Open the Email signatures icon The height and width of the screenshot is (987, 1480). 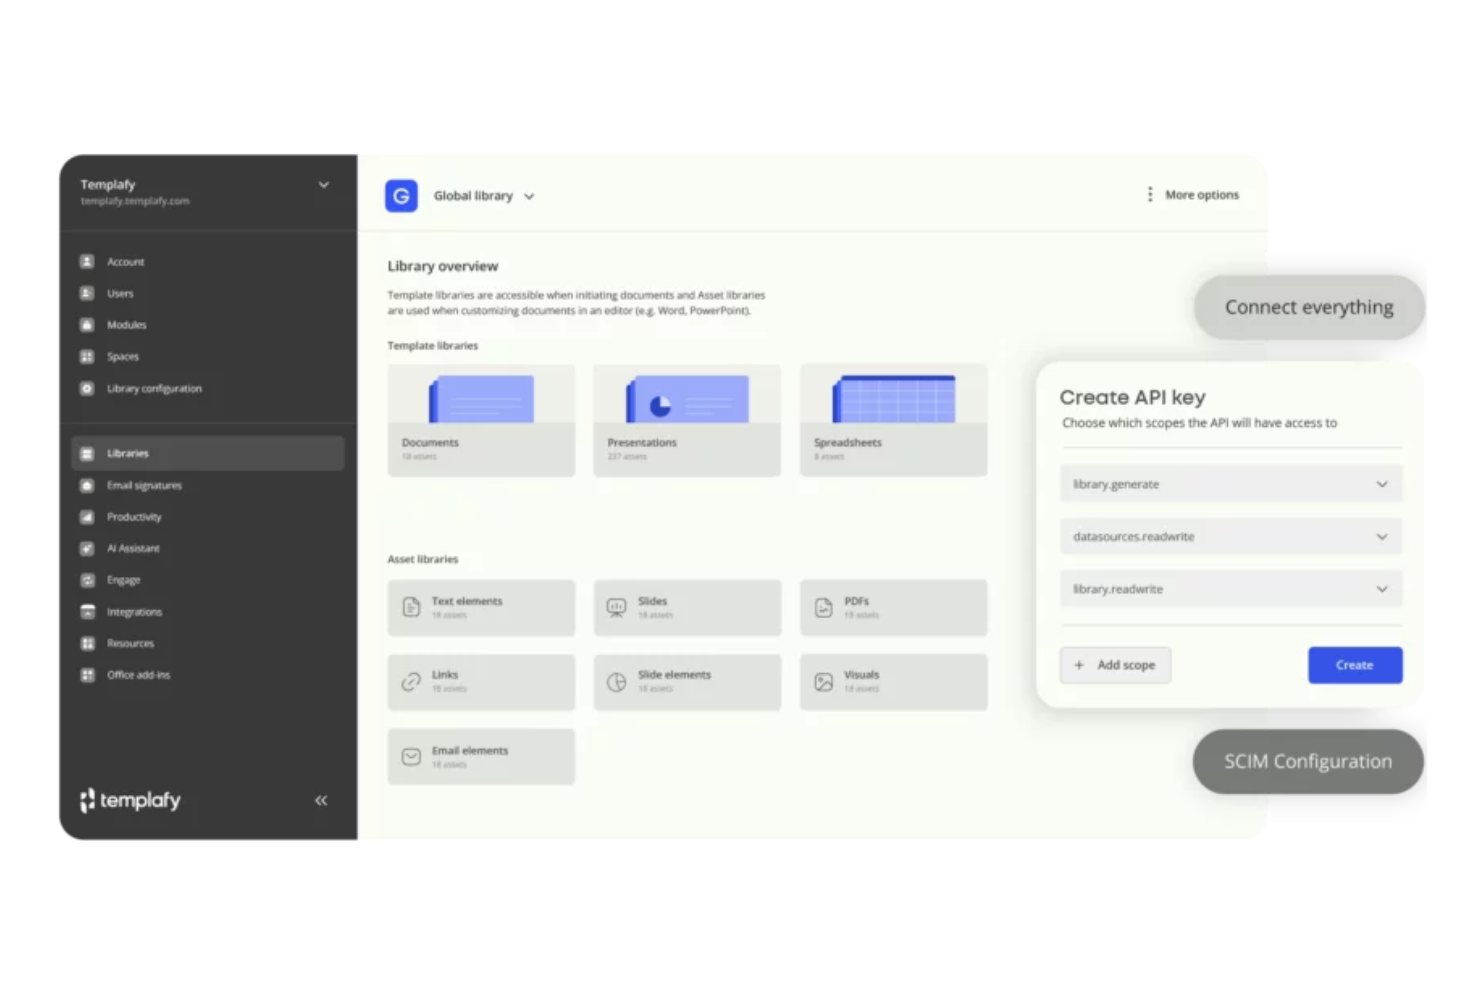(x=87, y=485)
